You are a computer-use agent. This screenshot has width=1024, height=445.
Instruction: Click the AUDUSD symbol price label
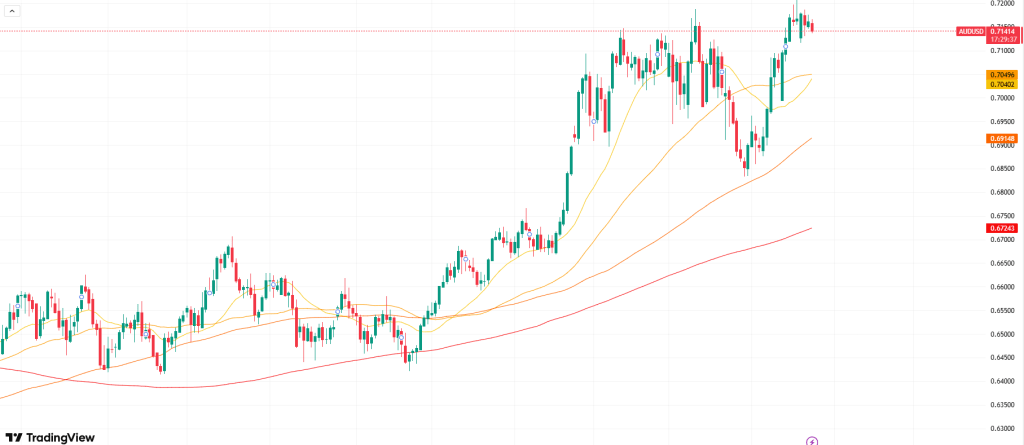coord(970,32)
